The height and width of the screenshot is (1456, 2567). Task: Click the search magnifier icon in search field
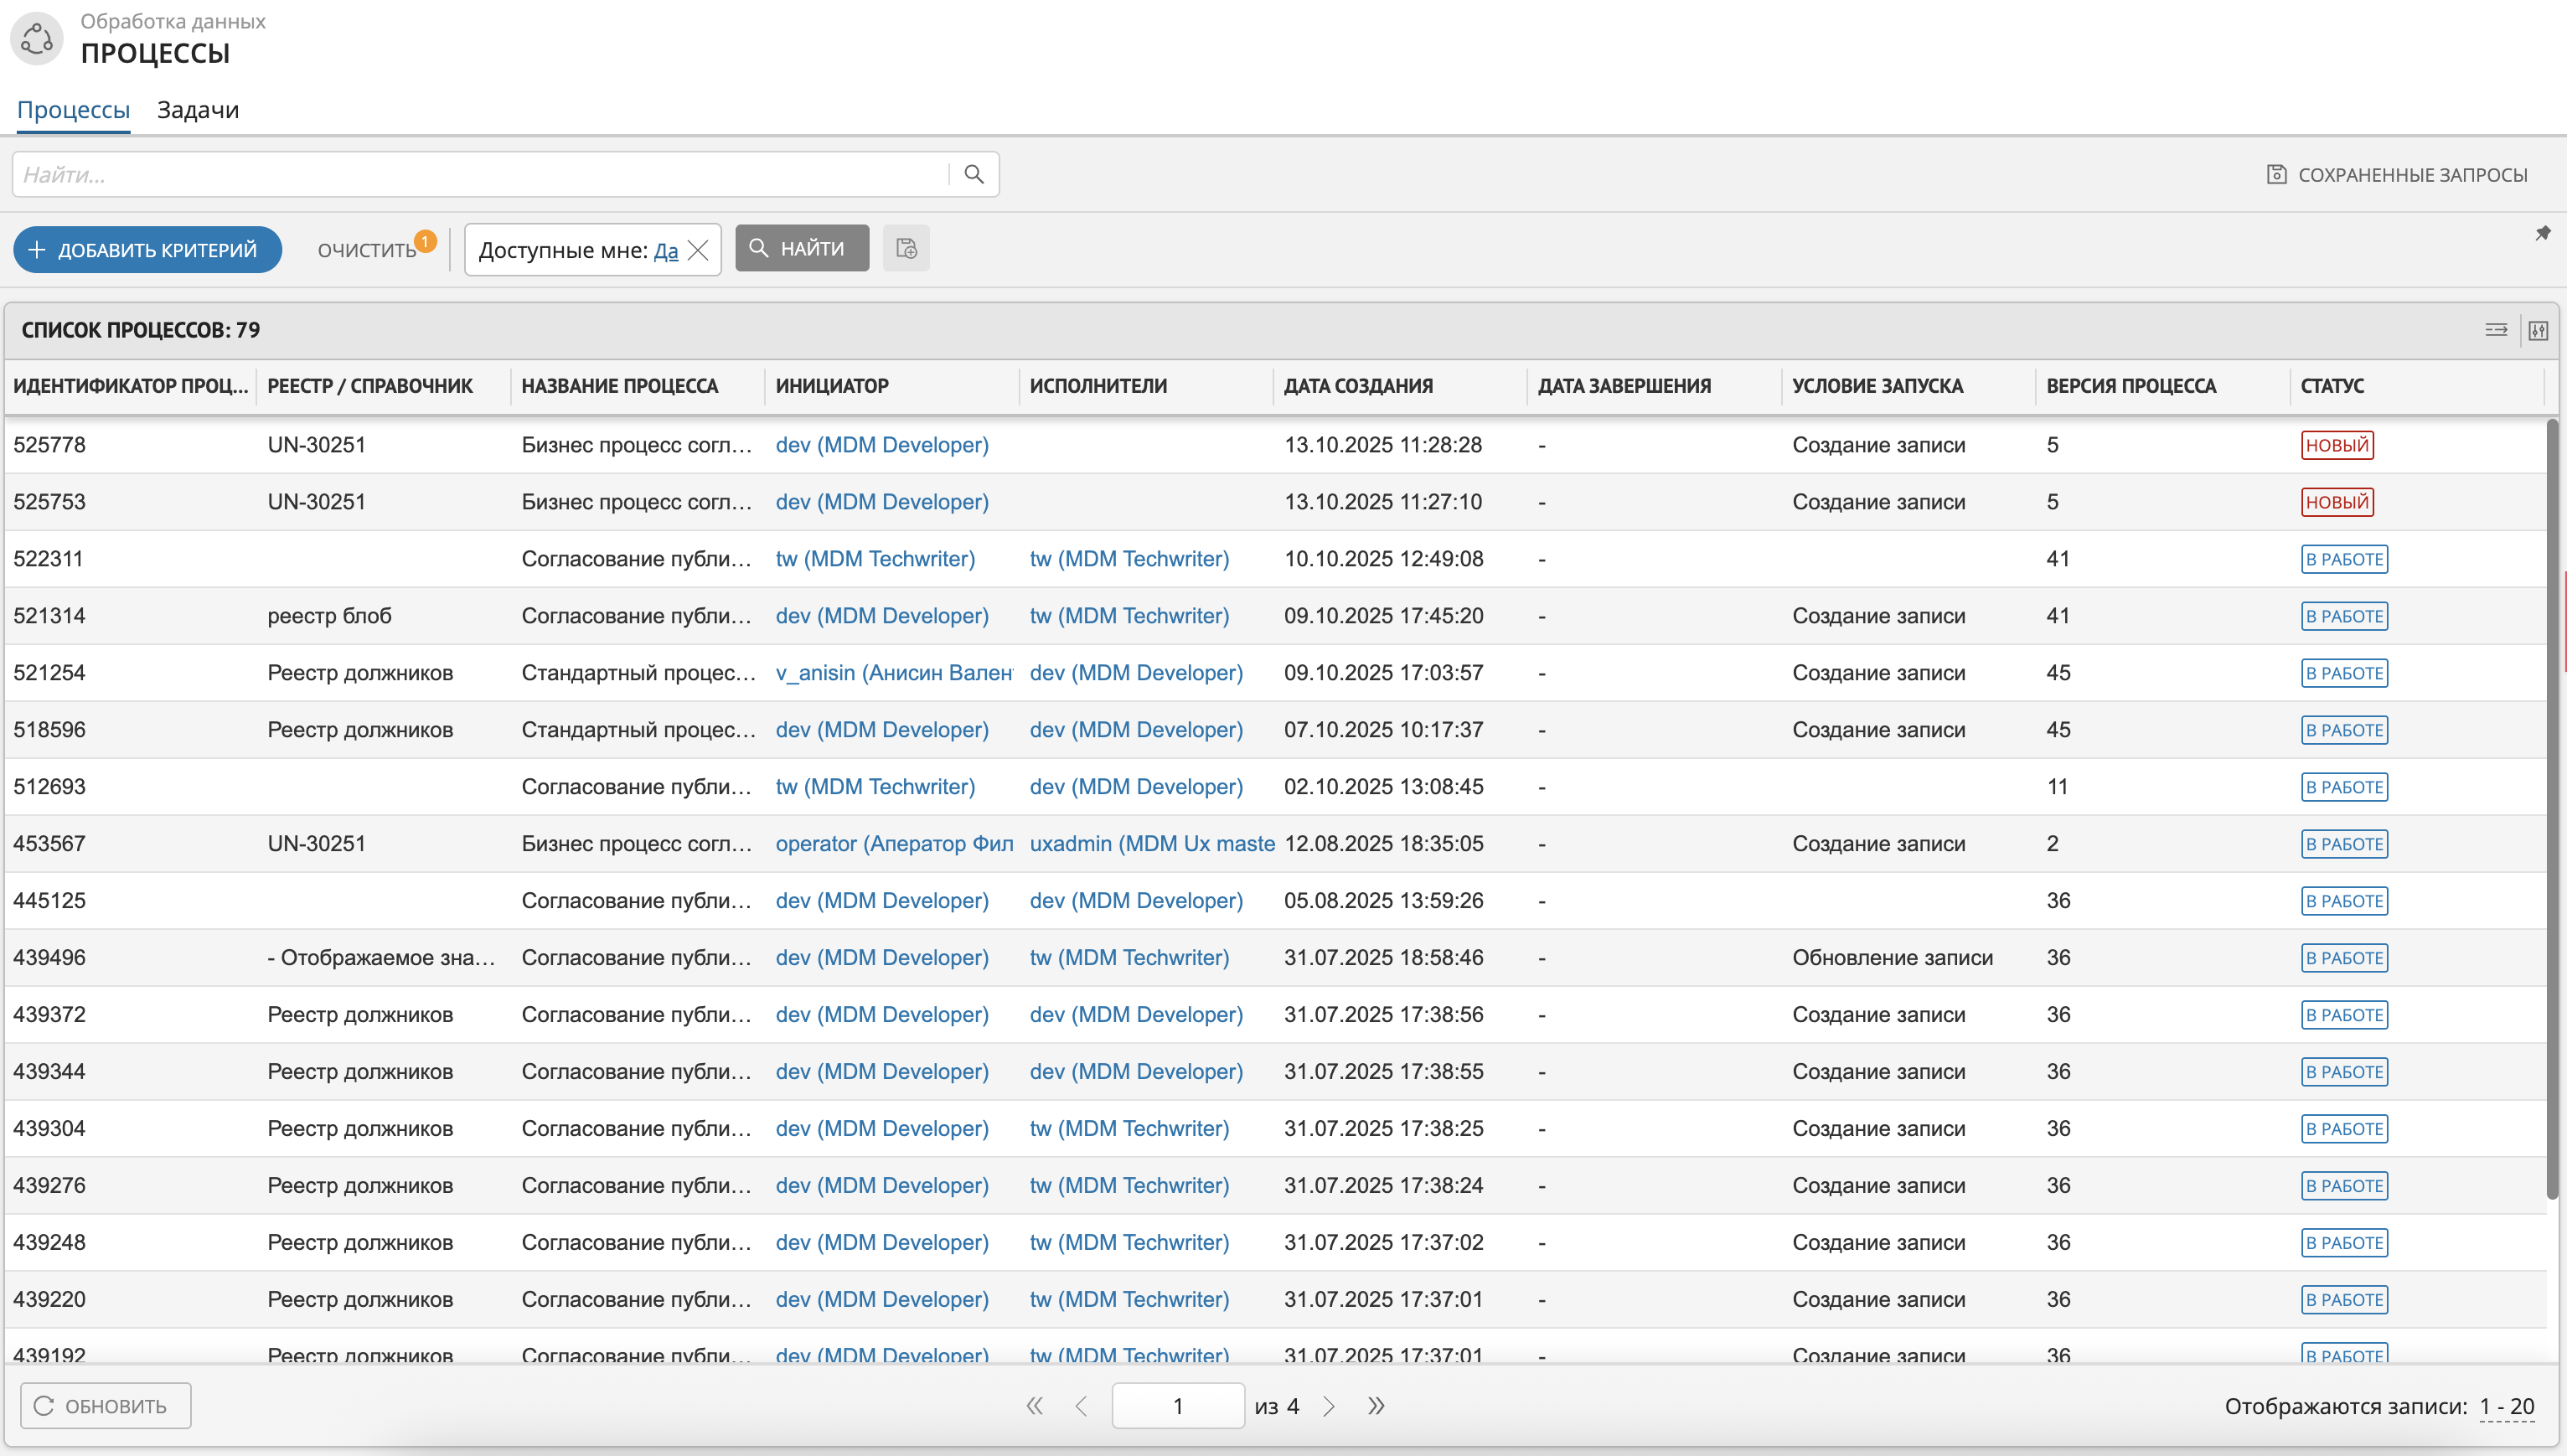pos(973,174)
